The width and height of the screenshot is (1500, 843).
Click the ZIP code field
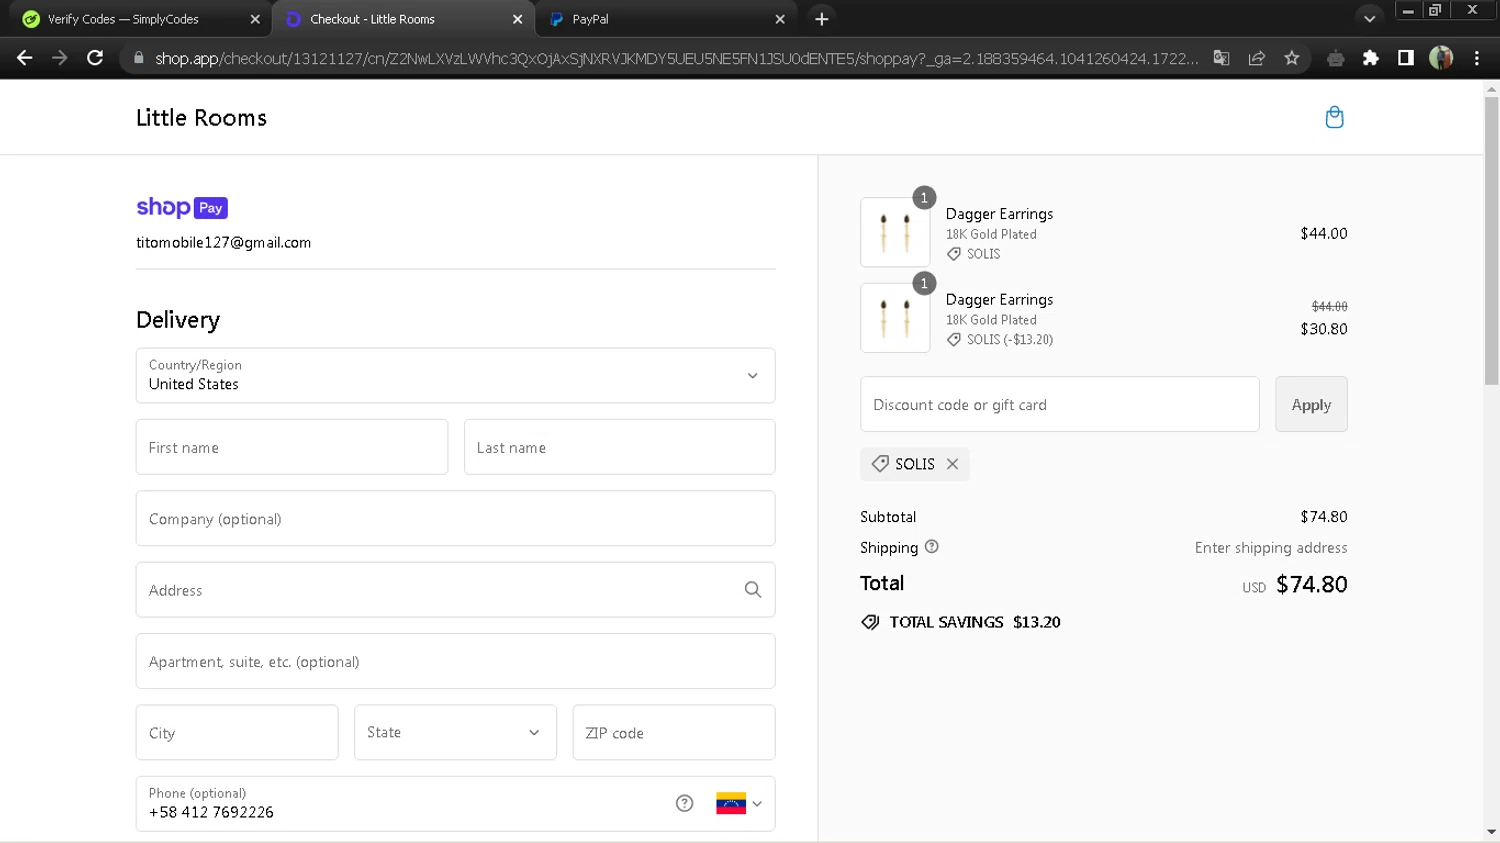point(674,732)
